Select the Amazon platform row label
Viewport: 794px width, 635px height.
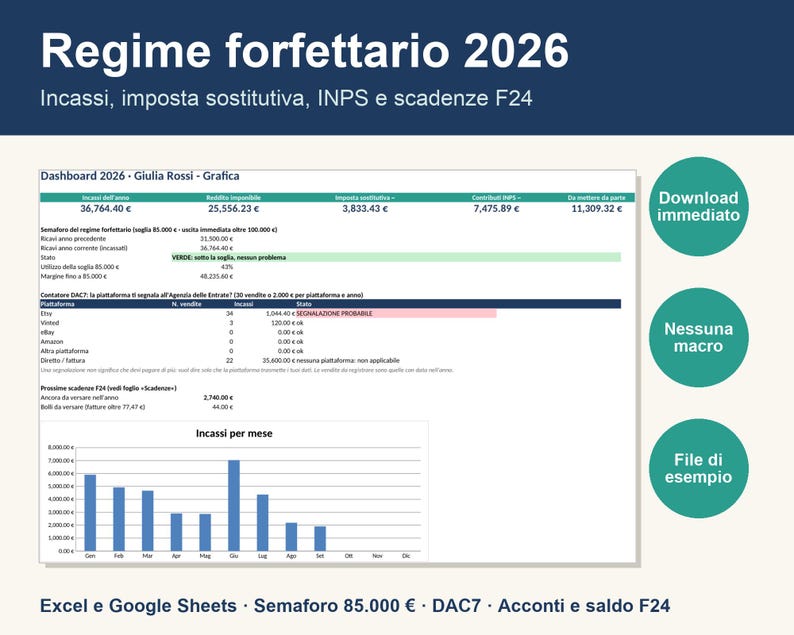tap(52, 342)
